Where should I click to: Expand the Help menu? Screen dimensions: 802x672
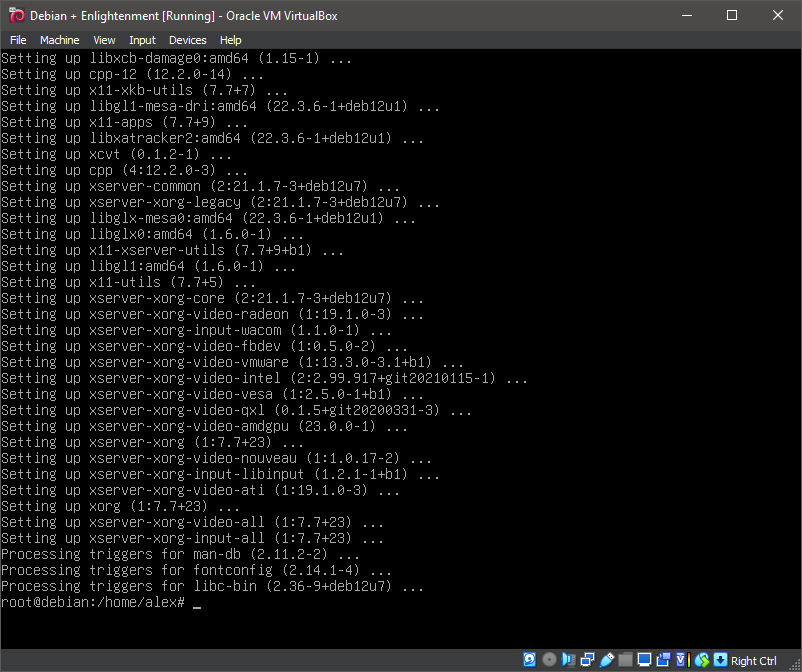click(x=230, y=40)
